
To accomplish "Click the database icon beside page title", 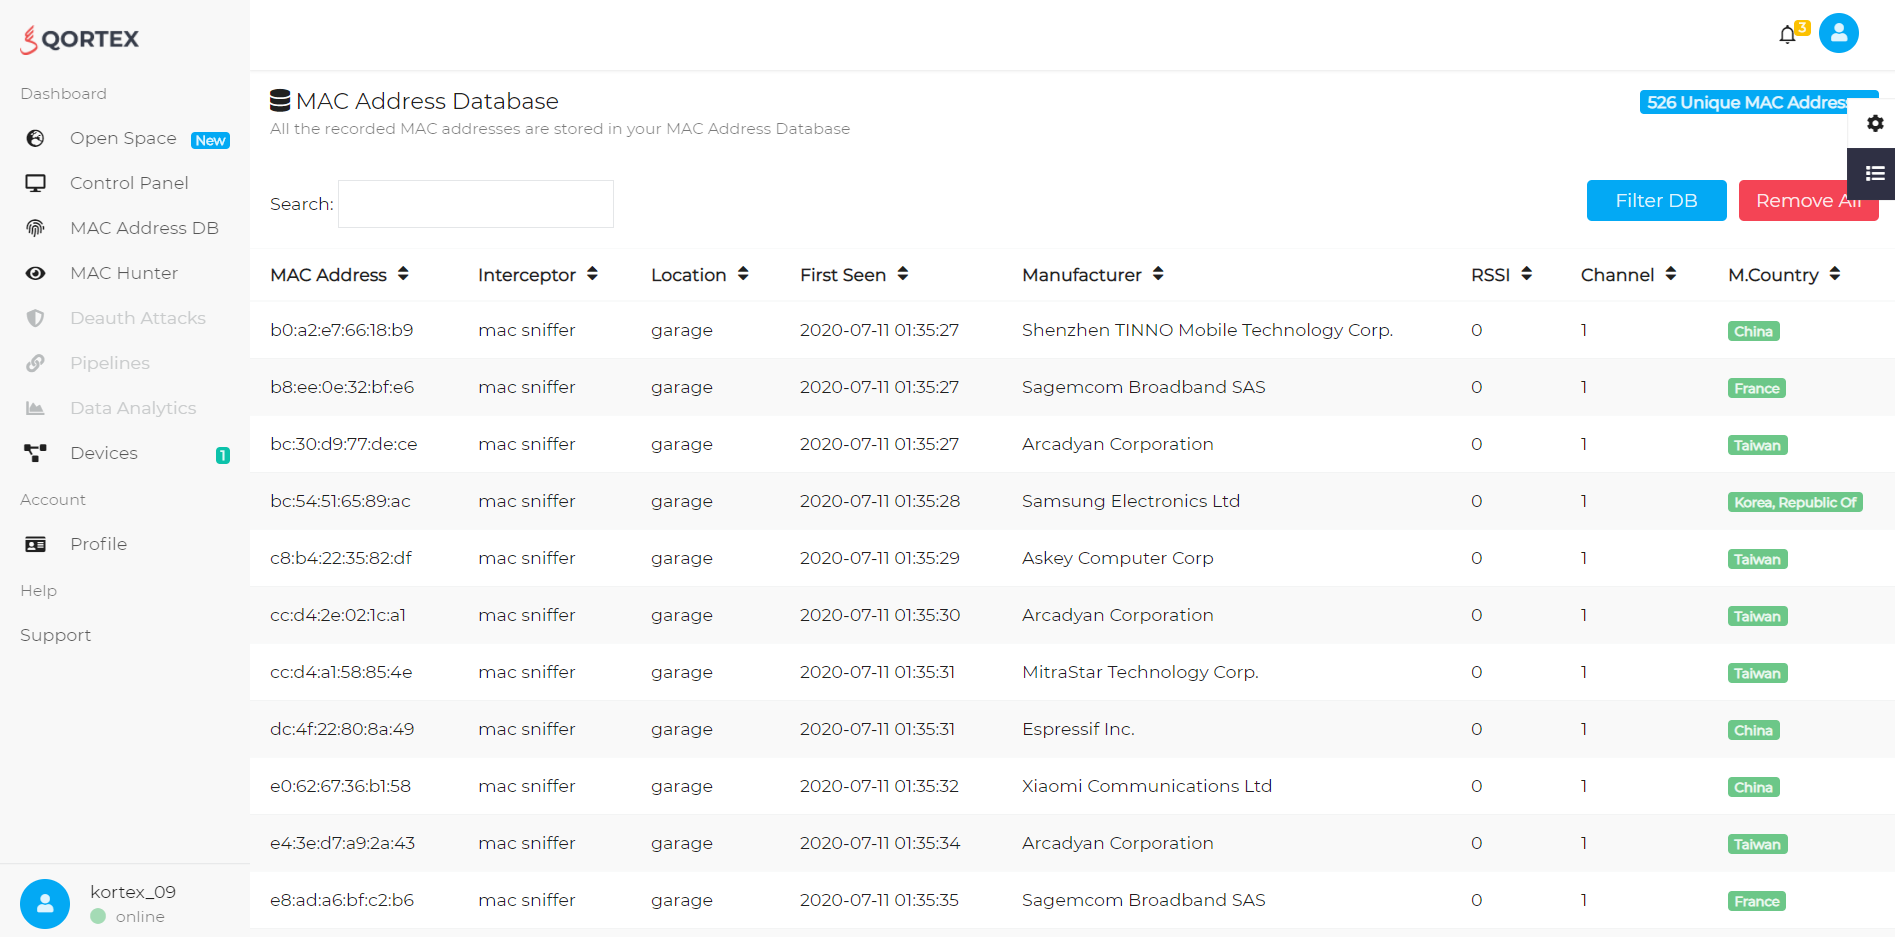I will click(280, 101).
